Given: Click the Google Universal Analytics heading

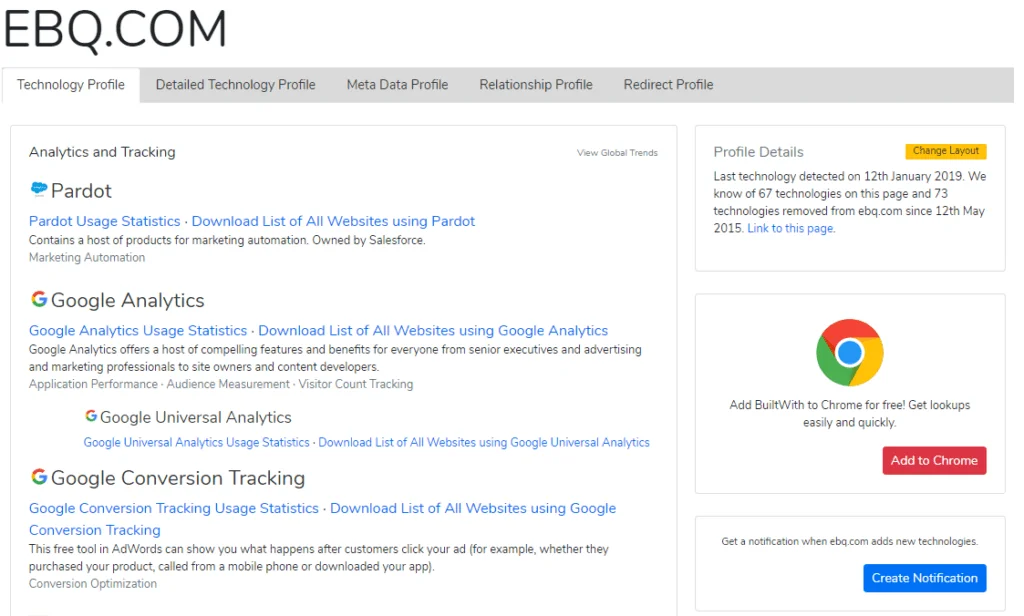Looking at the screenshot, I should [195, 417].
